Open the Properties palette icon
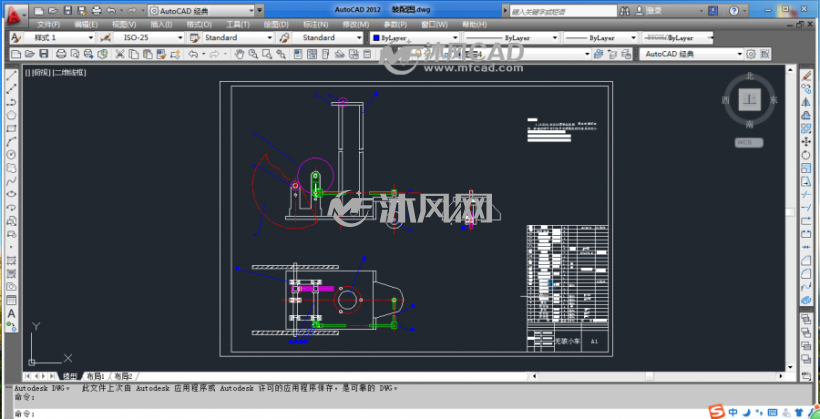Image resolution: width=820 pixels, height=419 pixels. coord(298,54)
